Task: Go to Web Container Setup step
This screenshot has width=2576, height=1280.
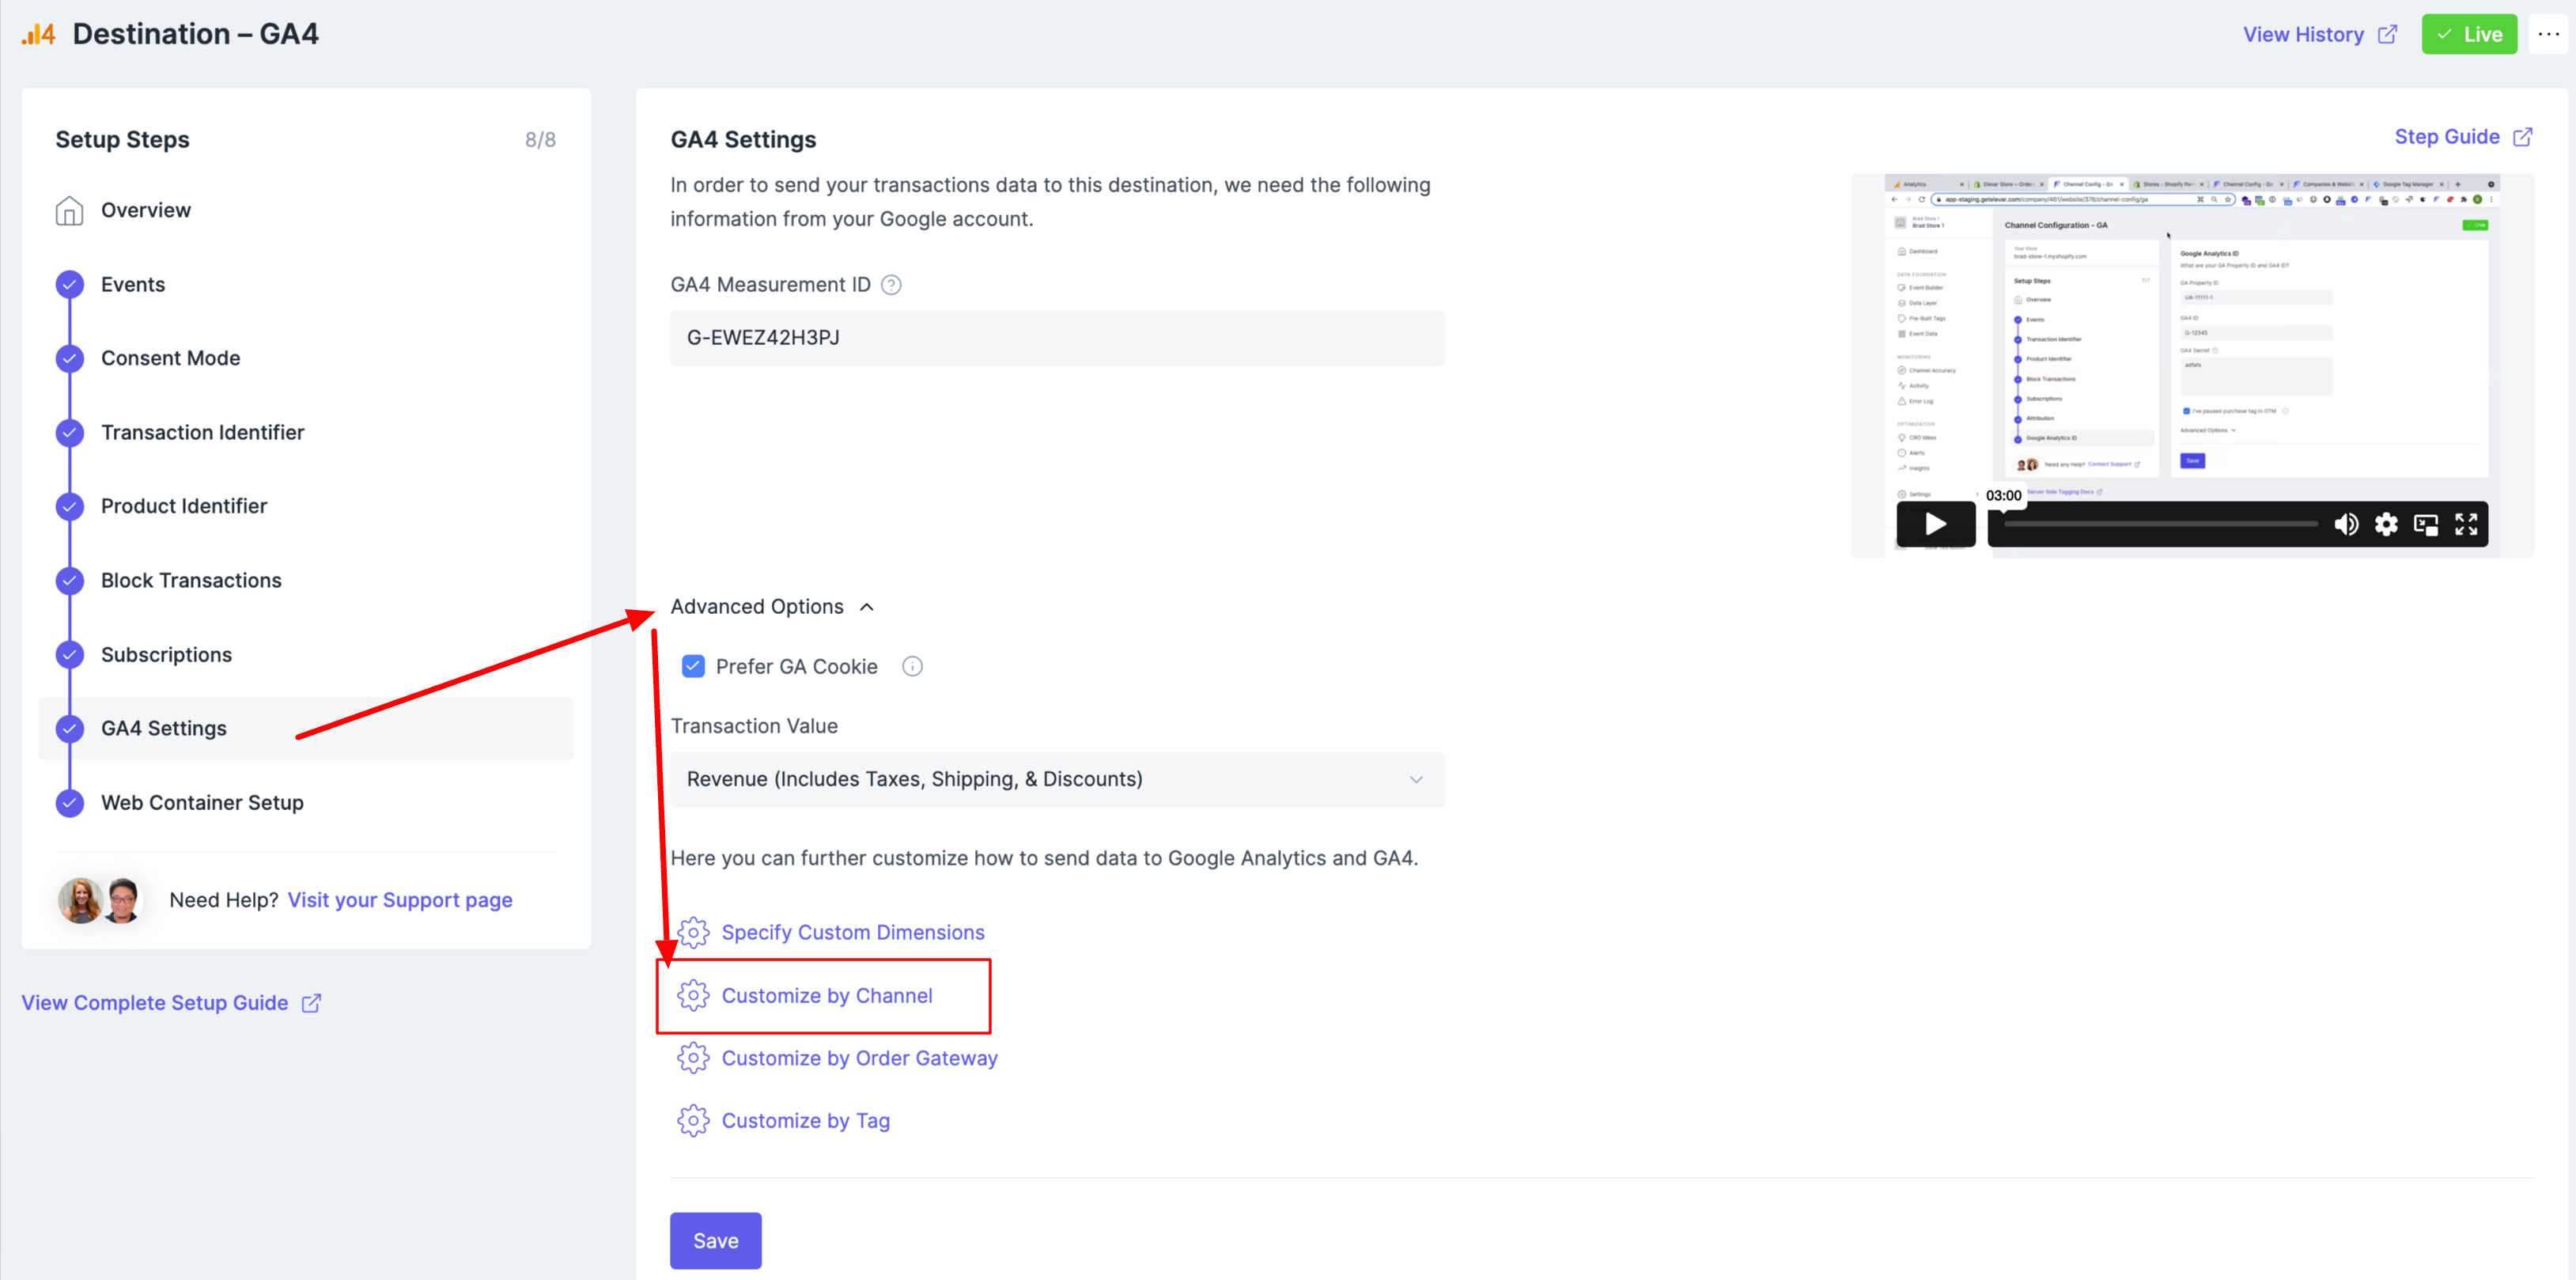Action: pyautogui.click(x=202, y=803)
